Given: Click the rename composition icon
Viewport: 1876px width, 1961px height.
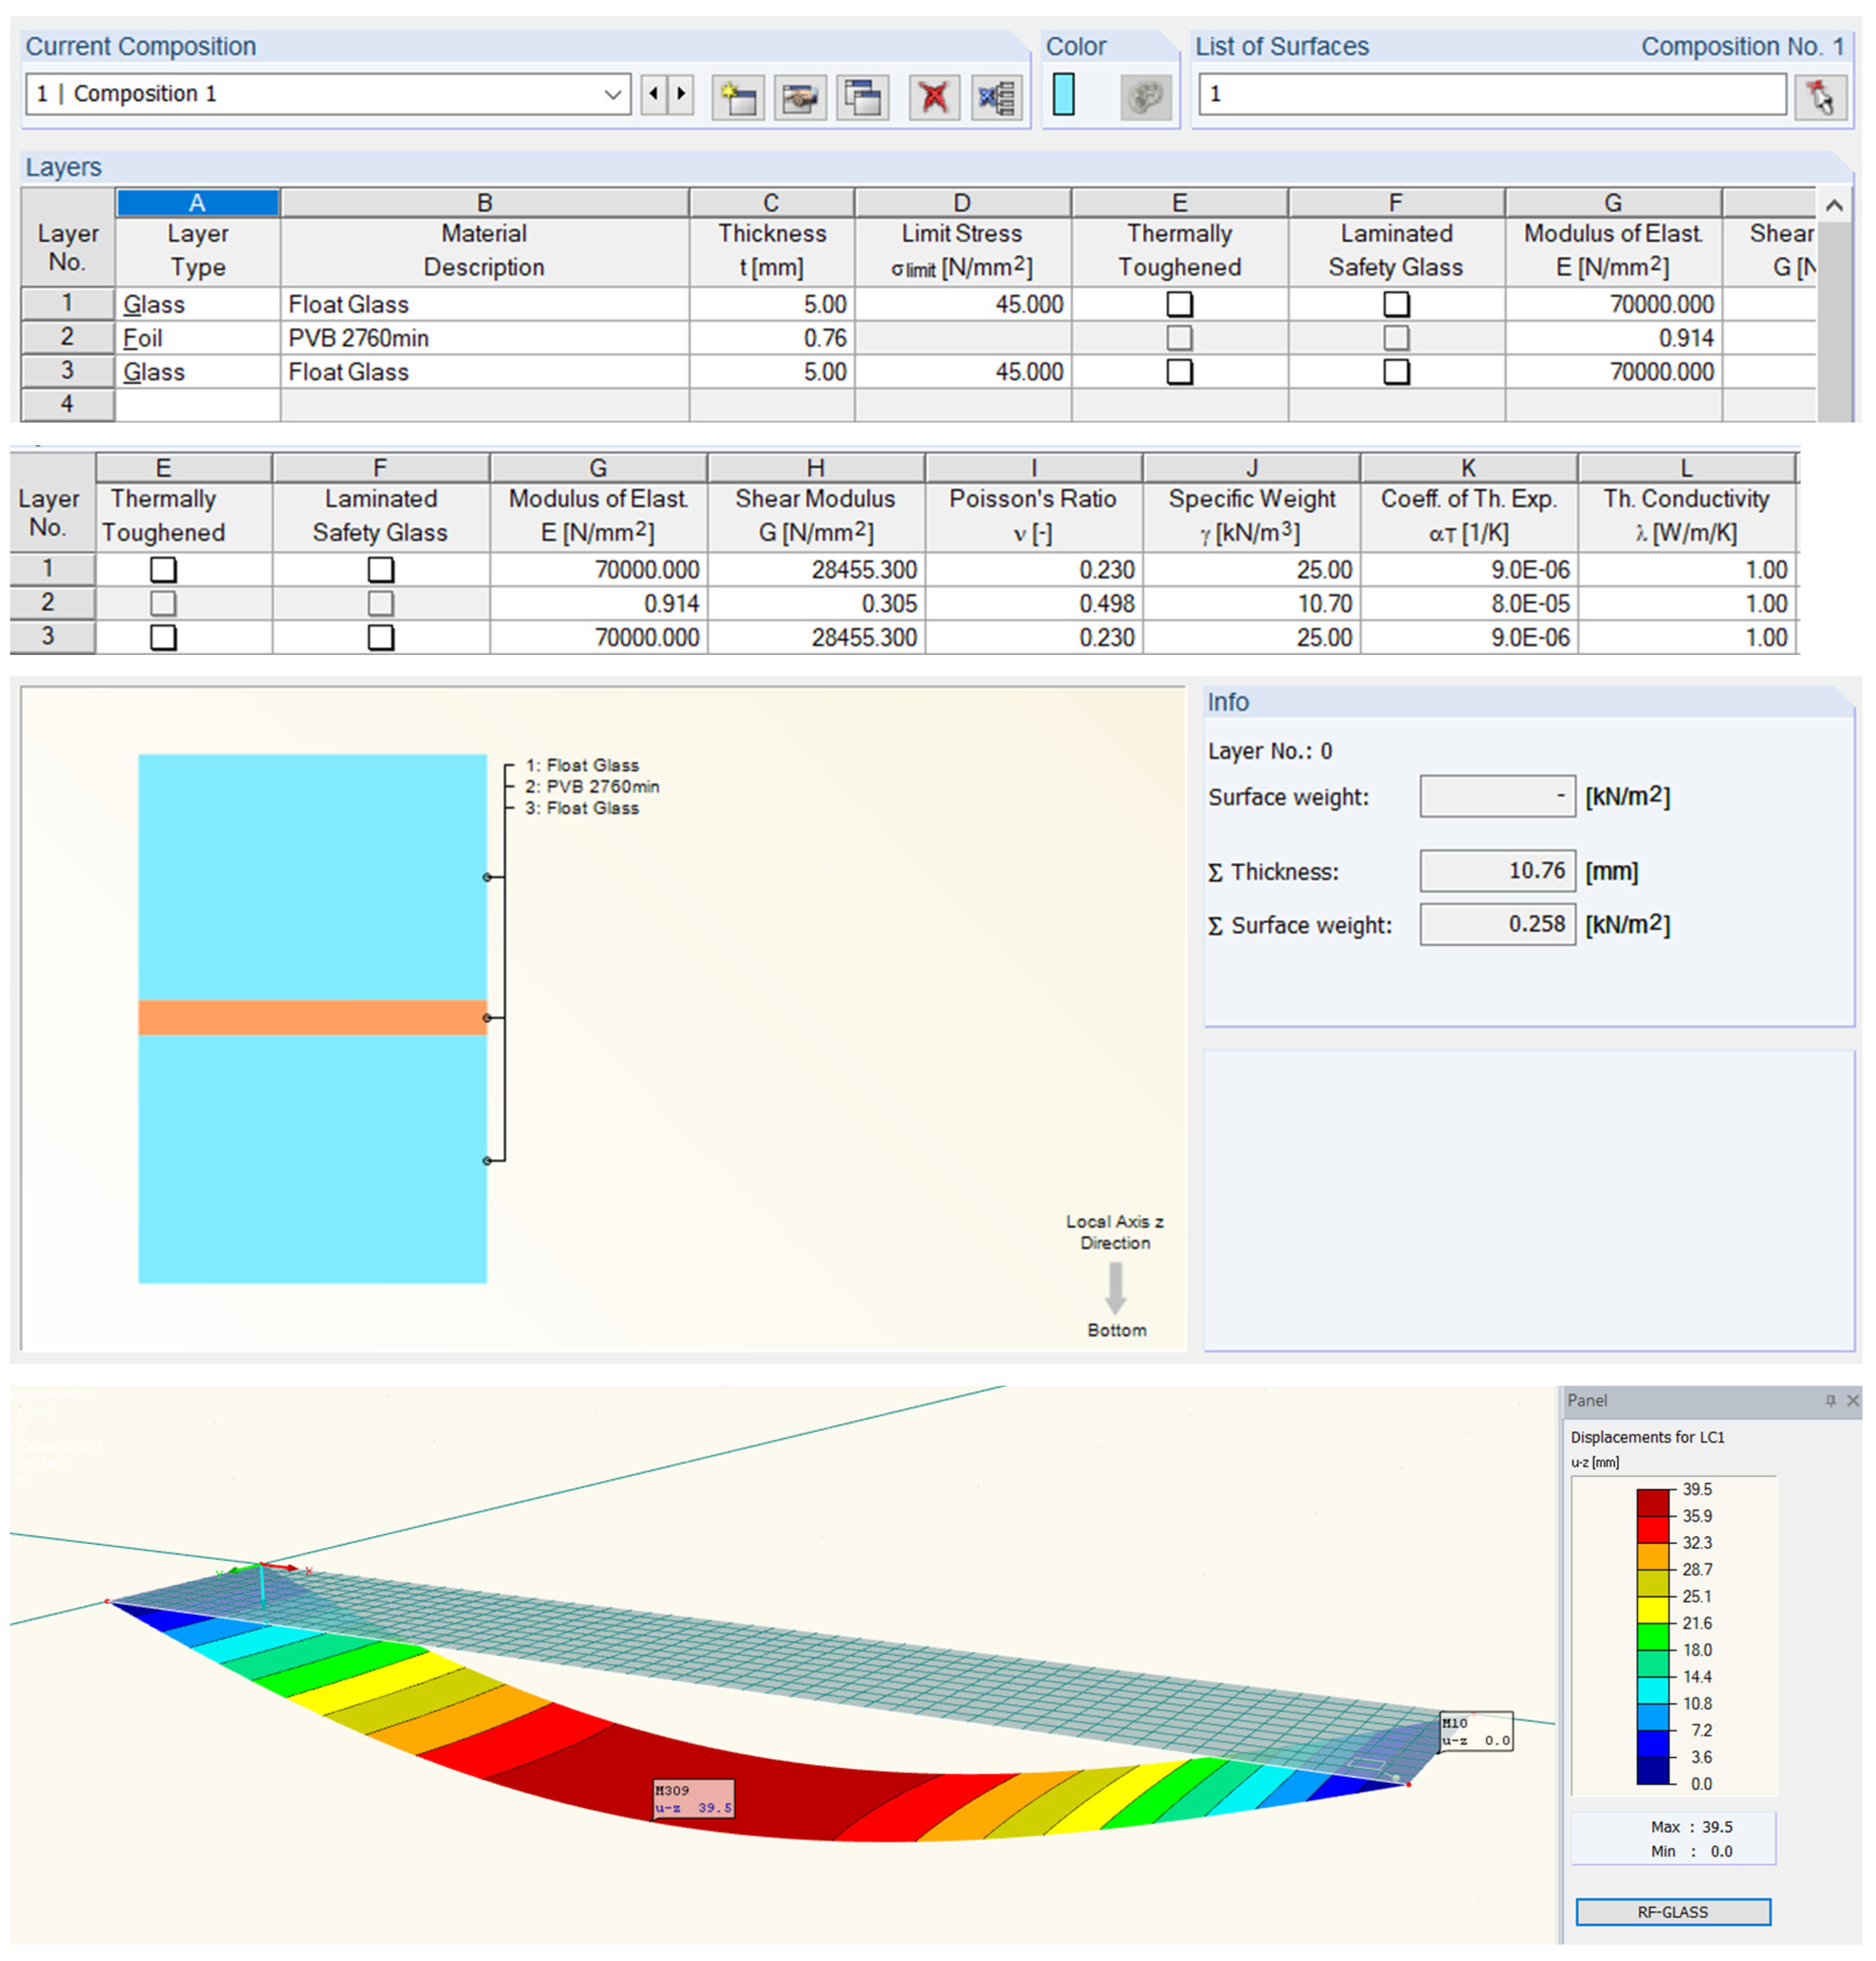Looking at the screenshot, I should tap(800, 97).
